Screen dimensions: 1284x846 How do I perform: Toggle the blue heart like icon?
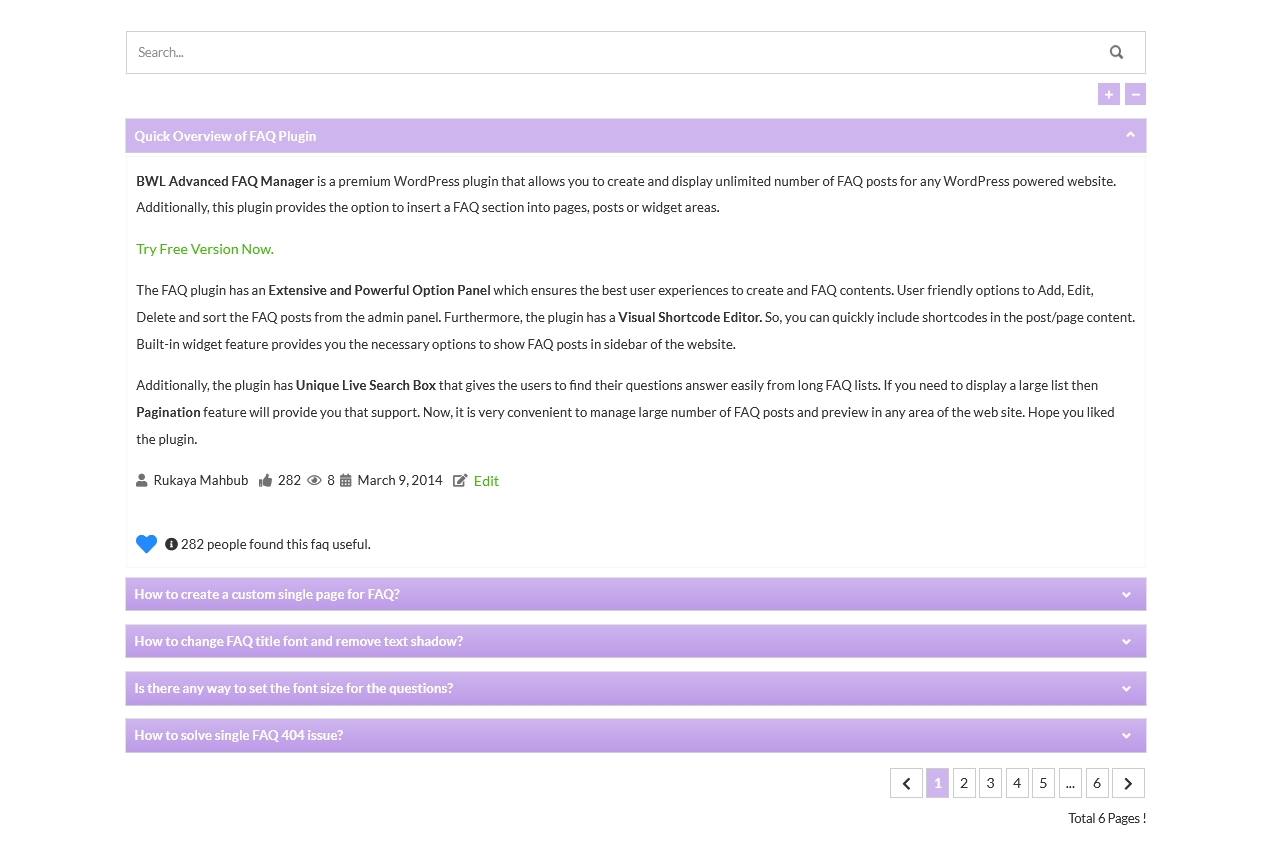click(x=146, y=544)
